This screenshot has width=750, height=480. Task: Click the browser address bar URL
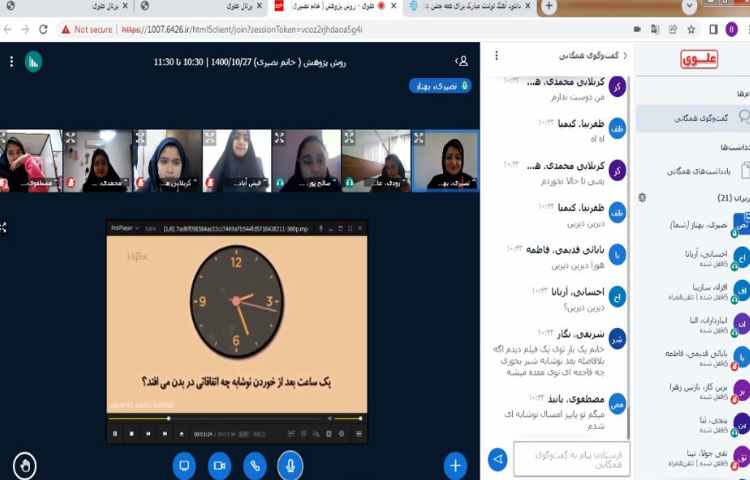tap(242, 30)
